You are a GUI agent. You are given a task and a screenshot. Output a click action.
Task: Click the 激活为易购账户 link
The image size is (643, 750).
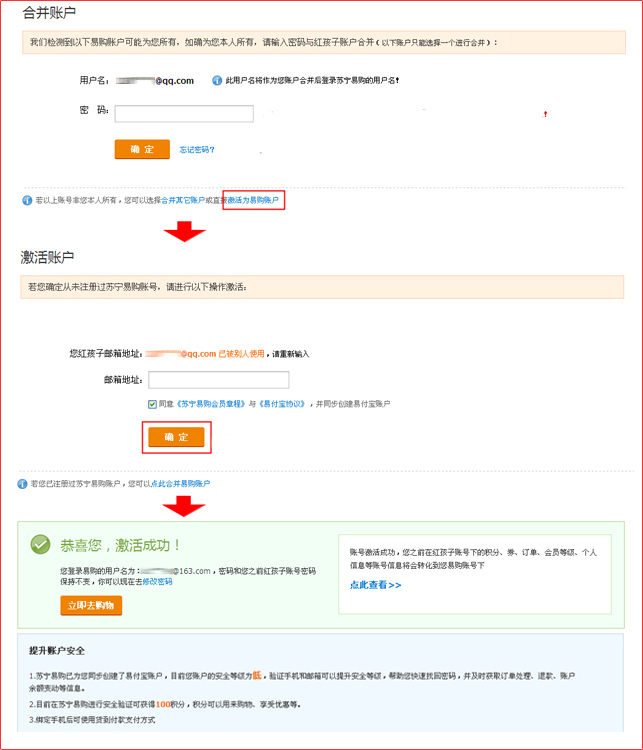pyautogui.click(x=253, y=200)
